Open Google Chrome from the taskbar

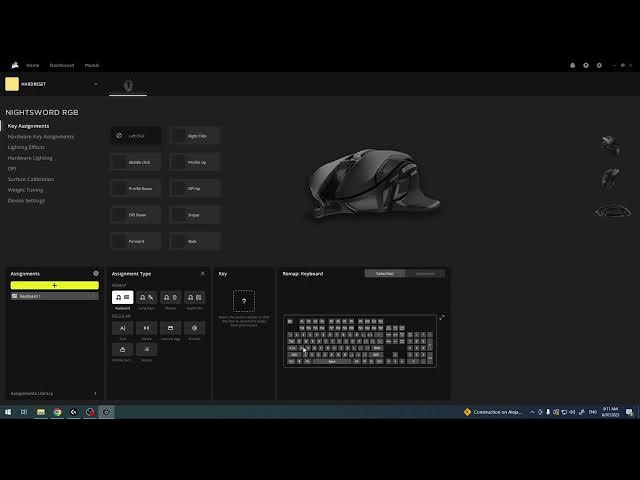(x=57, y=412)
